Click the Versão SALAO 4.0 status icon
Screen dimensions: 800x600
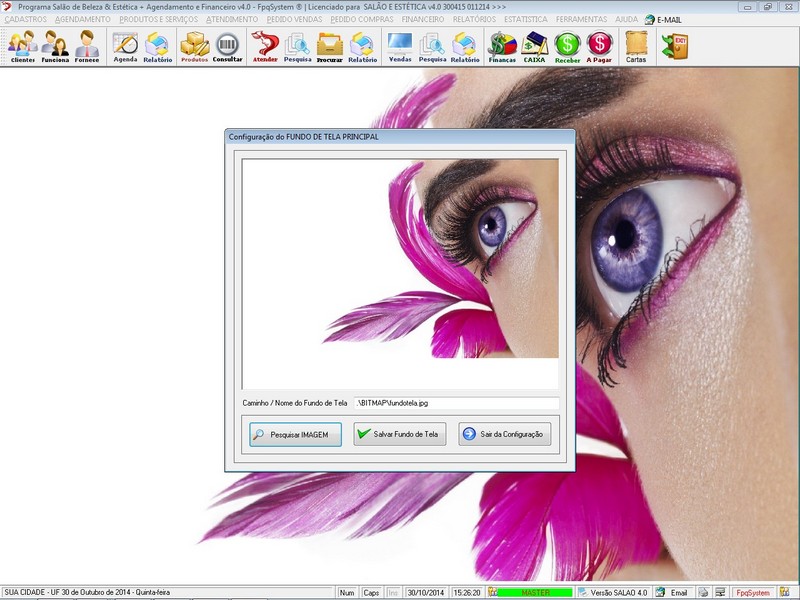[582, 592]
